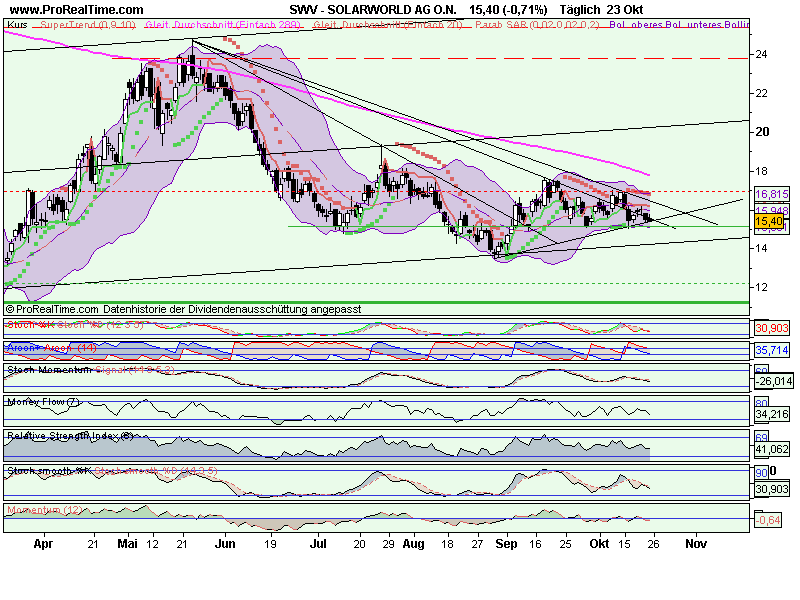Click the Sep month label on time axis

click(507, 544)
